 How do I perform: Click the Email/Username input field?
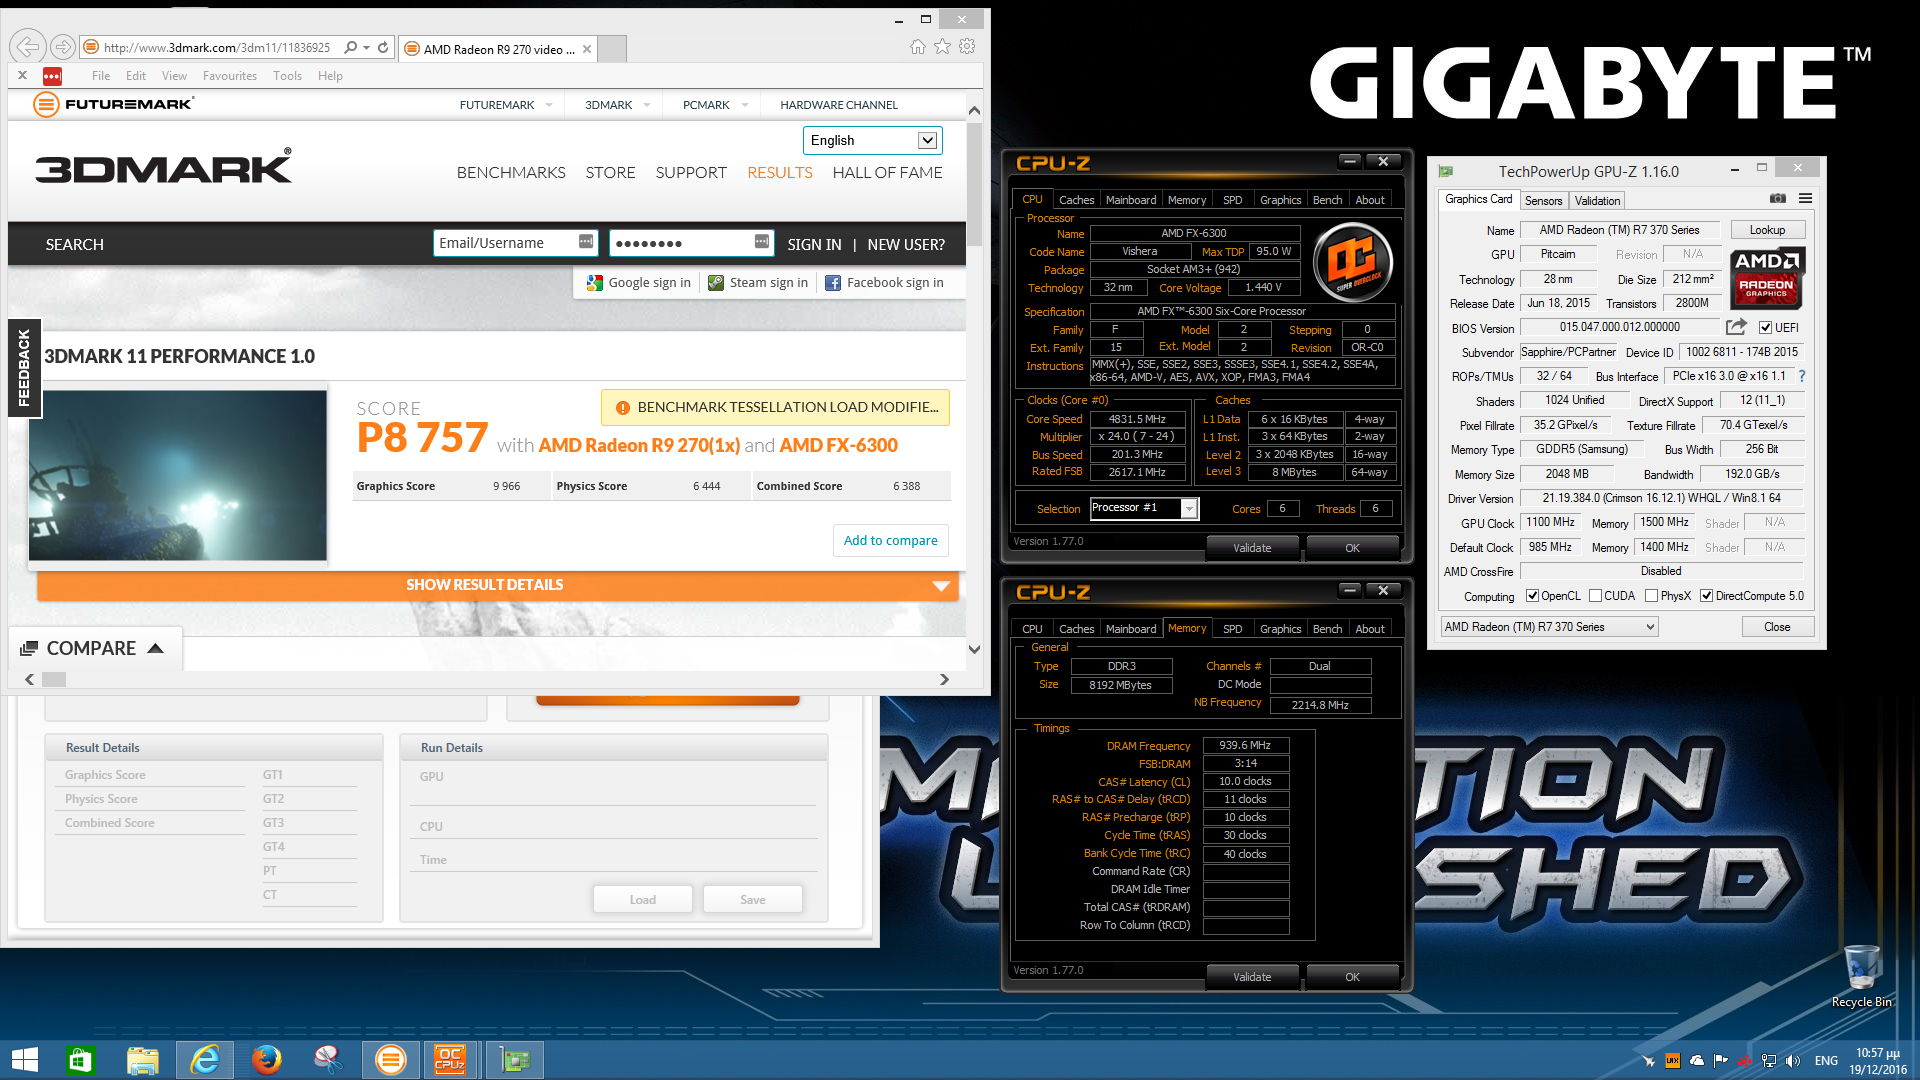coord(515,243)
